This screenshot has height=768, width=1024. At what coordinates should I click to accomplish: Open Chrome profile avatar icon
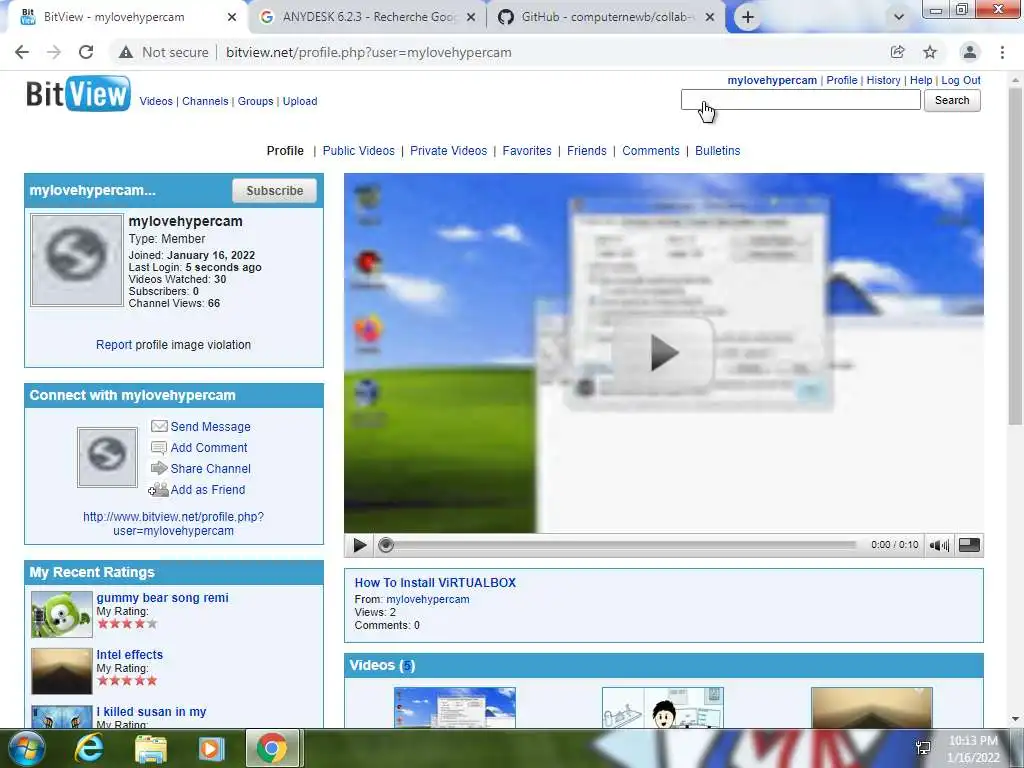(x=970, y=52)
